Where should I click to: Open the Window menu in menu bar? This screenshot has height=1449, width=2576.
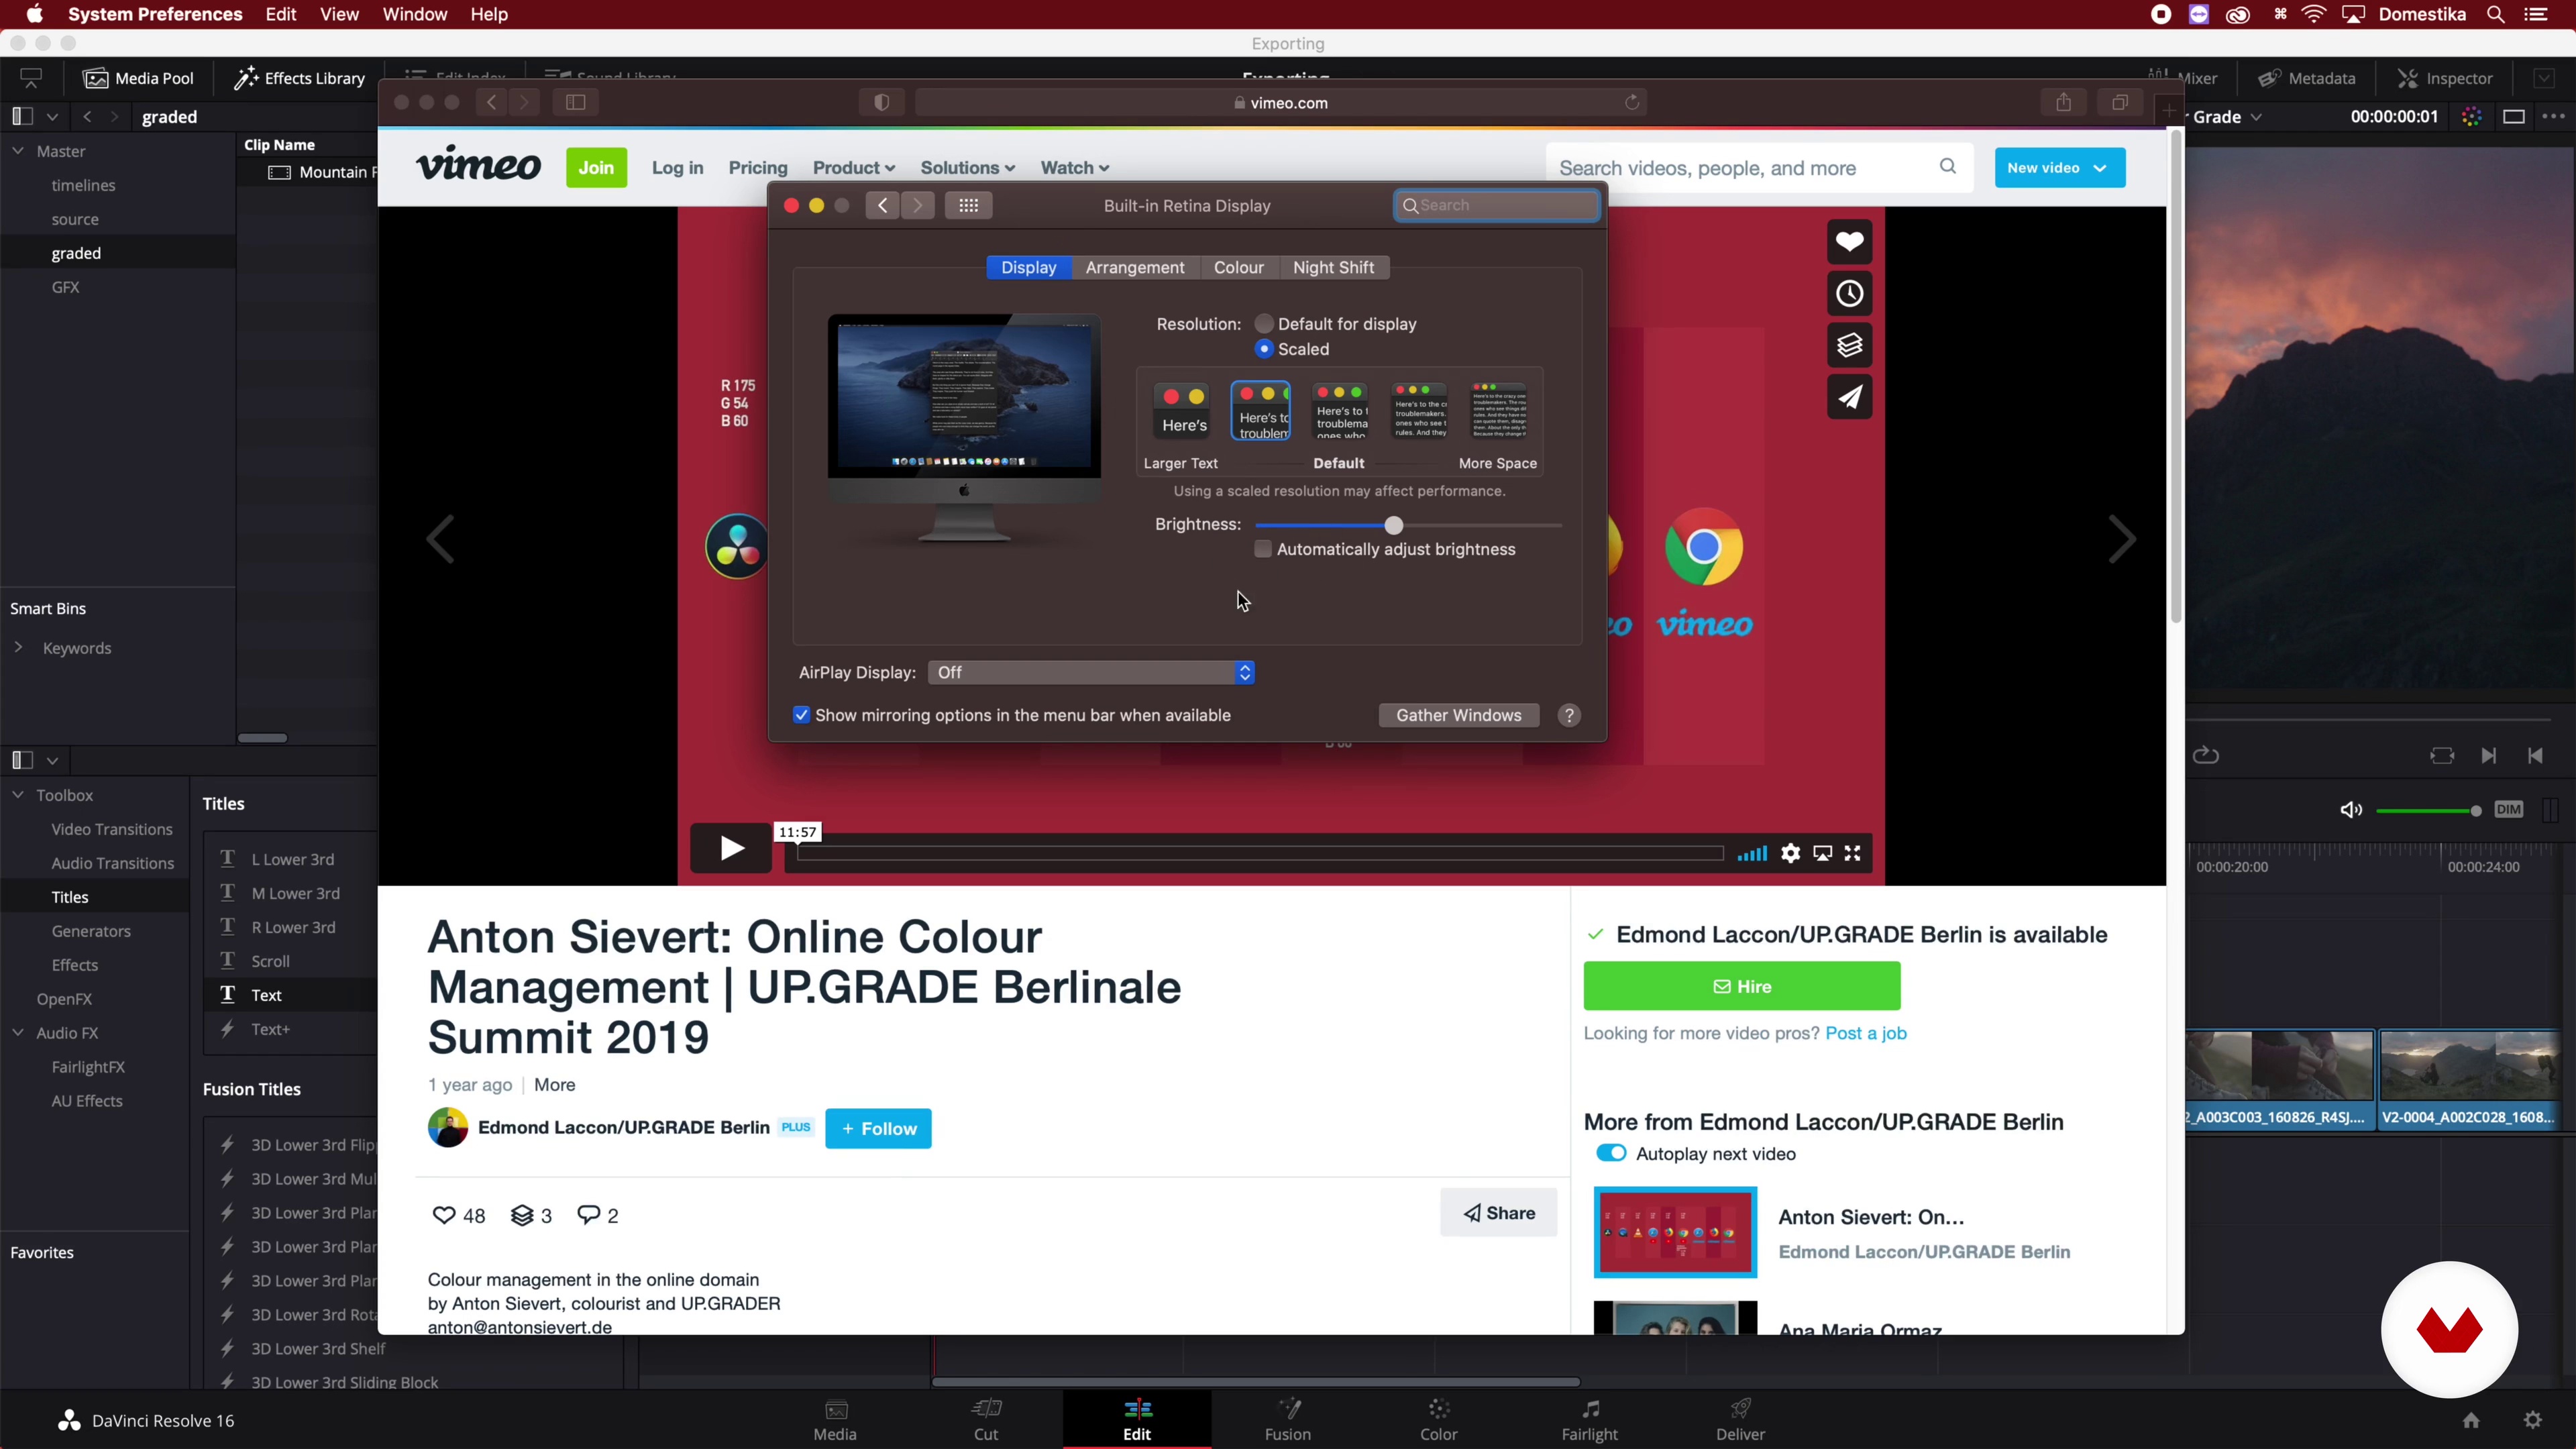click(414, 14)
